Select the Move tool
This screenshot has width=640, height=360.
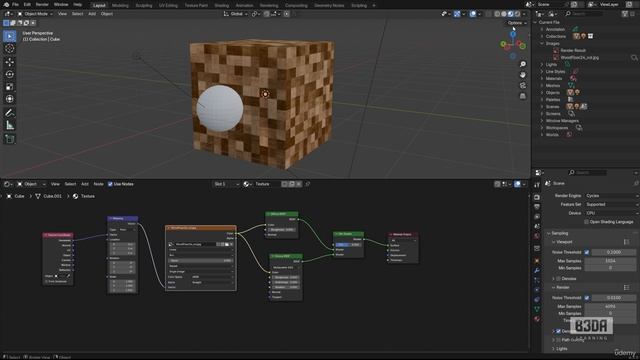pyautogui.click(x=10, y=62)
